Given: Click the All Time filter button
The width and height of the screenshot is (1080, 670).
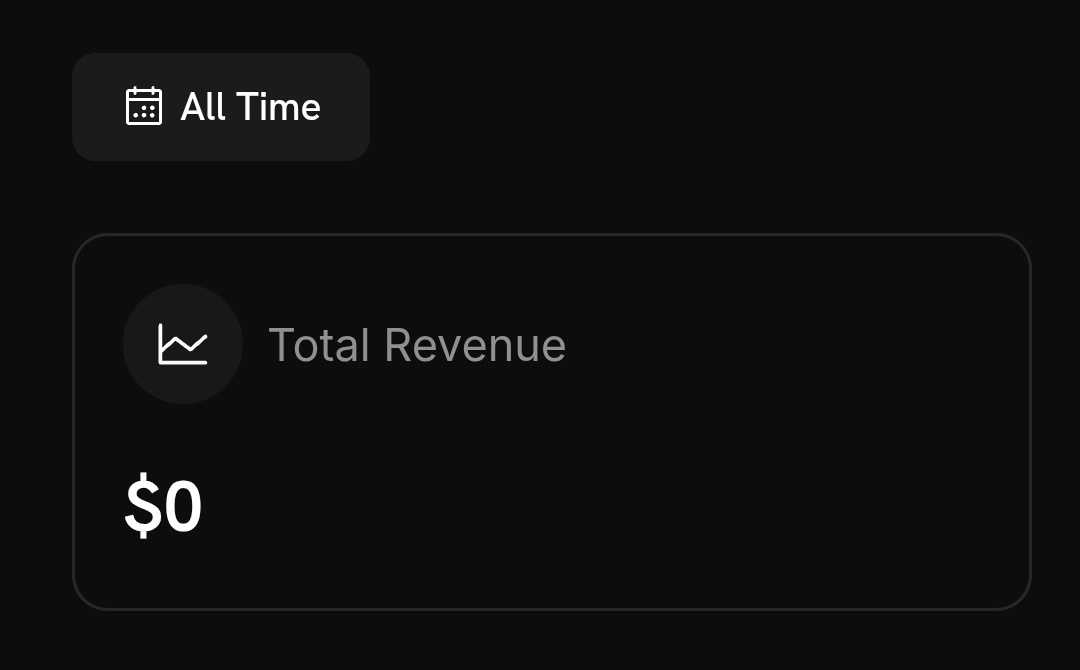Looking at the screenshot, I should [x=221, y=107].
